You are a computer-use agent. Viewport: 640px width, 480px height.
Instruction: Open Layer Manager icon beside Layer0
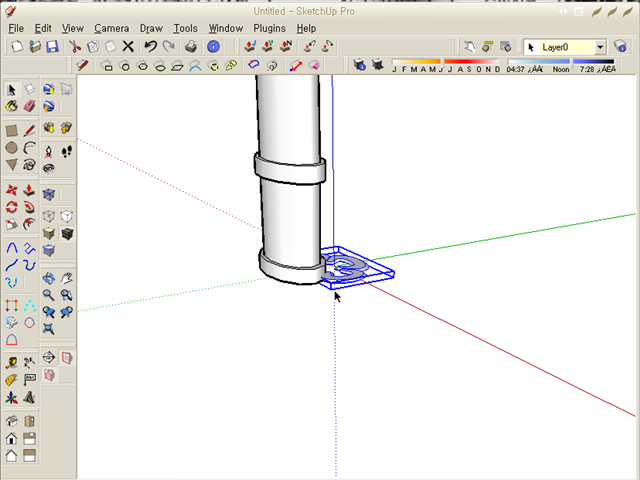point(620,47)
